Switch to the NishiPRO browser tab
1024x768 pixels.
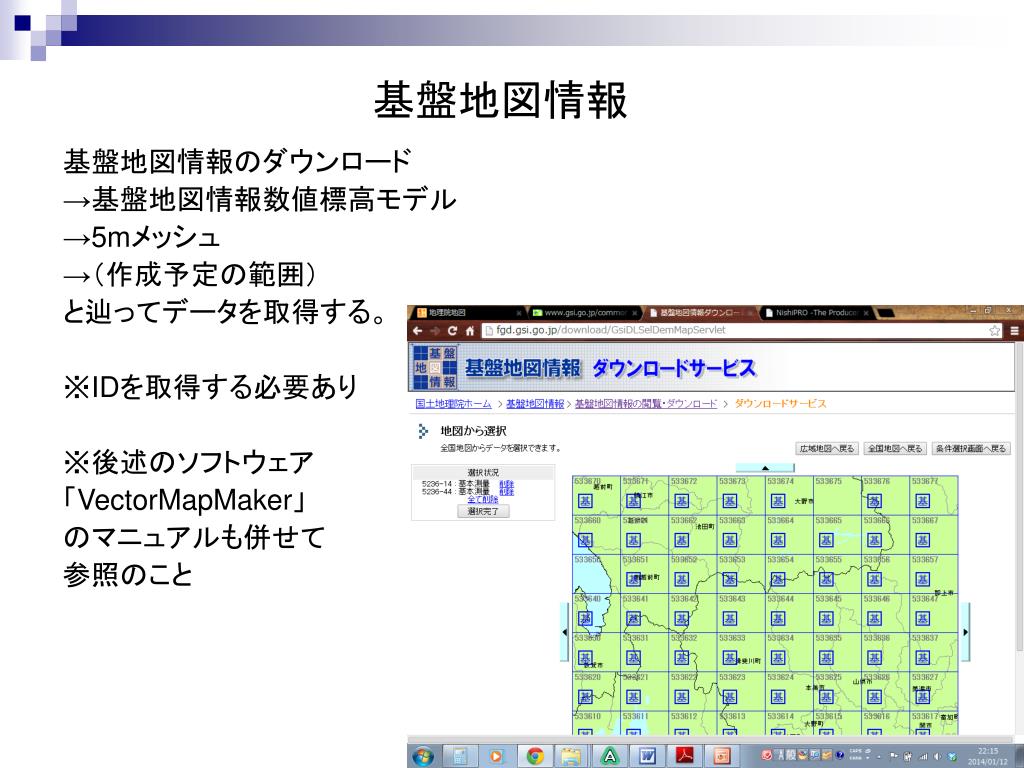click(816, 313)
